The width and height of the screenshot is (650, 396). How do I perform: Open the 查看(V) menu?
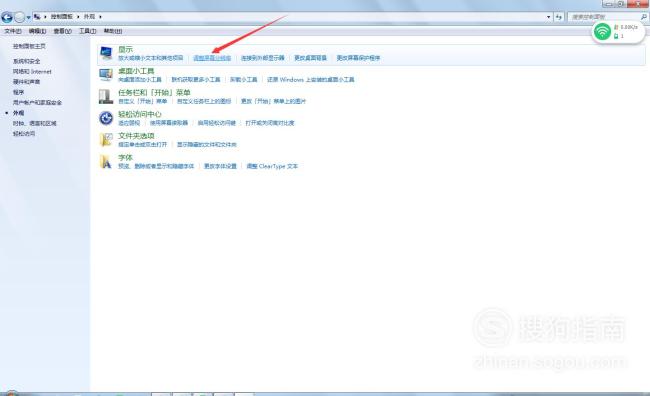point(62,31)
